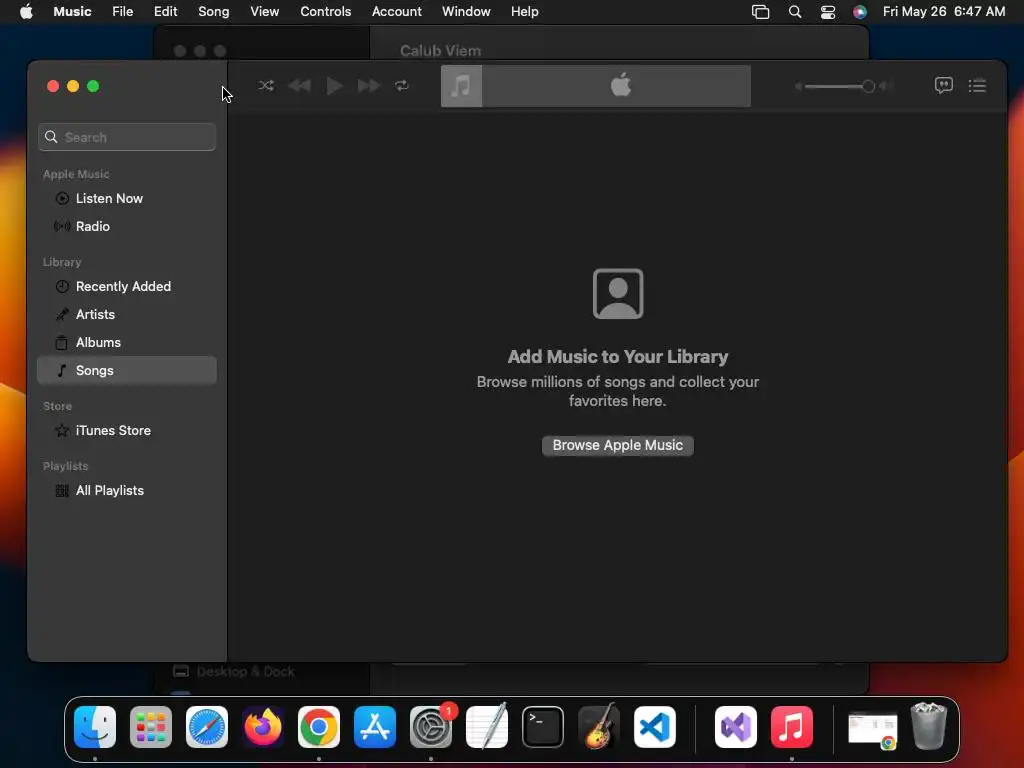The width and height of the screenshot is (1024, 768).
Task: Activate Siri from menu bar
Action: [860, 12]
